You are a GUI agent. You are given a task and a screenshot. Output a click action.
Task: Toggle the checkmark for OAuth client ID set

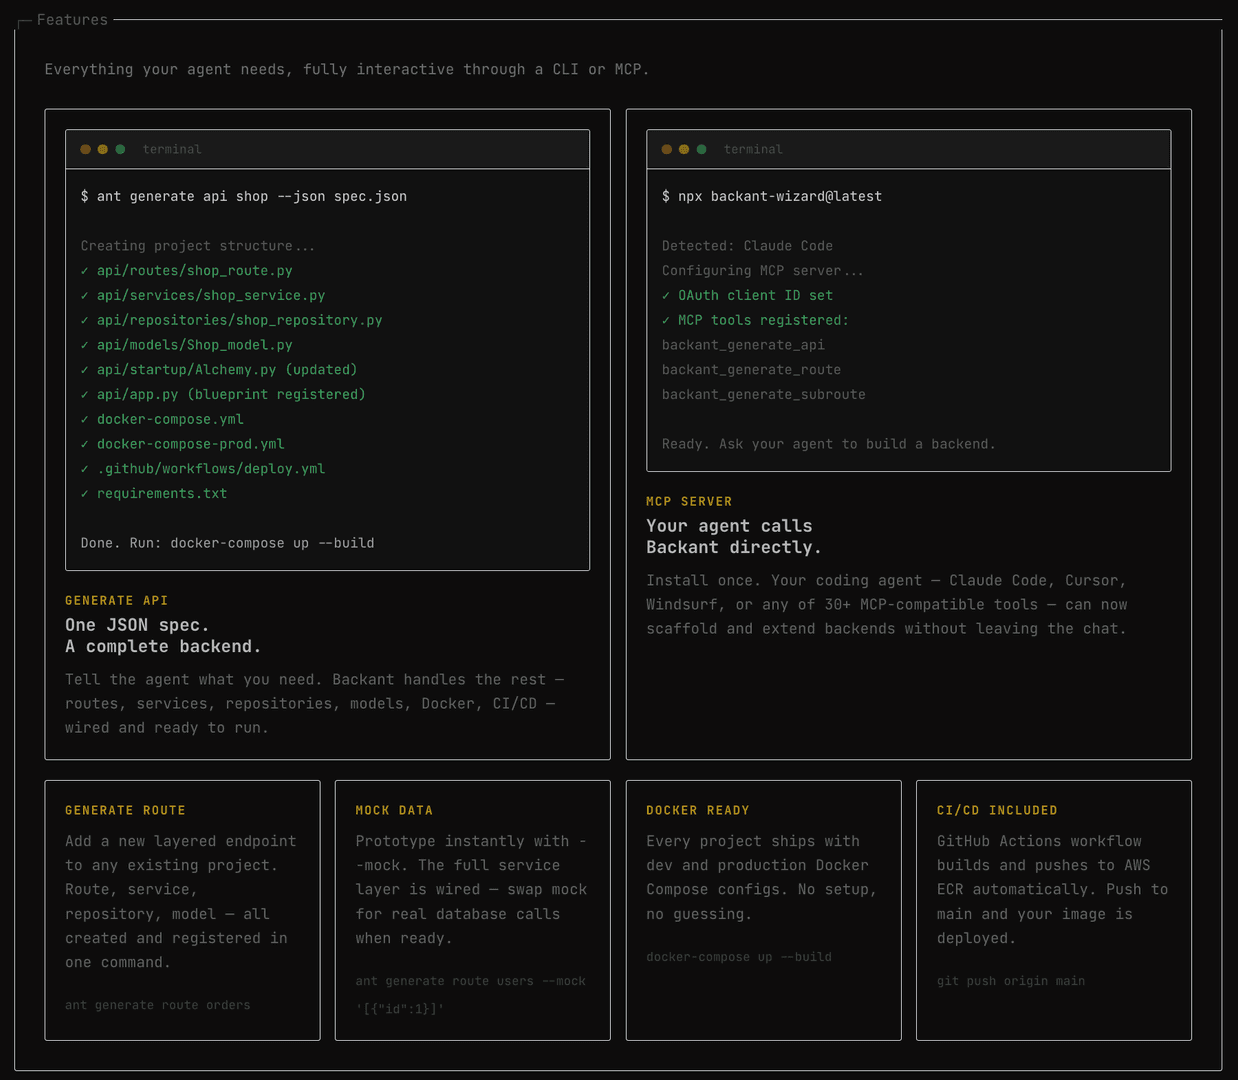click(x=665, y=295)
